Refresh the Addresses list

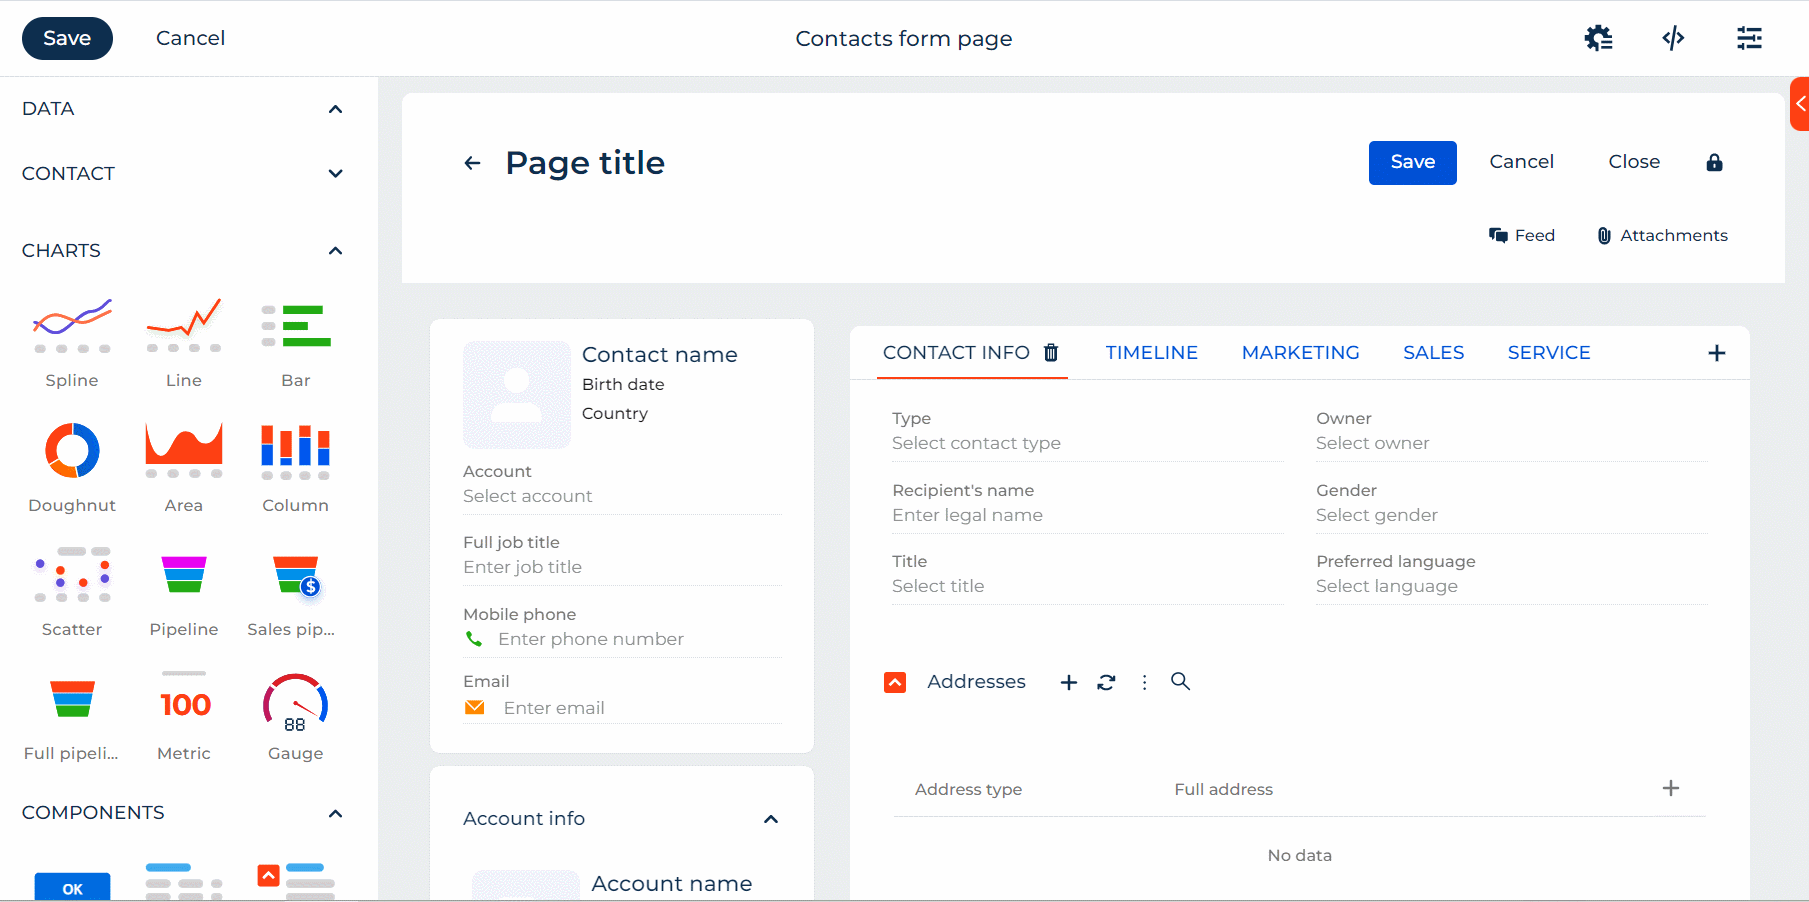(x=1106, y=682)
